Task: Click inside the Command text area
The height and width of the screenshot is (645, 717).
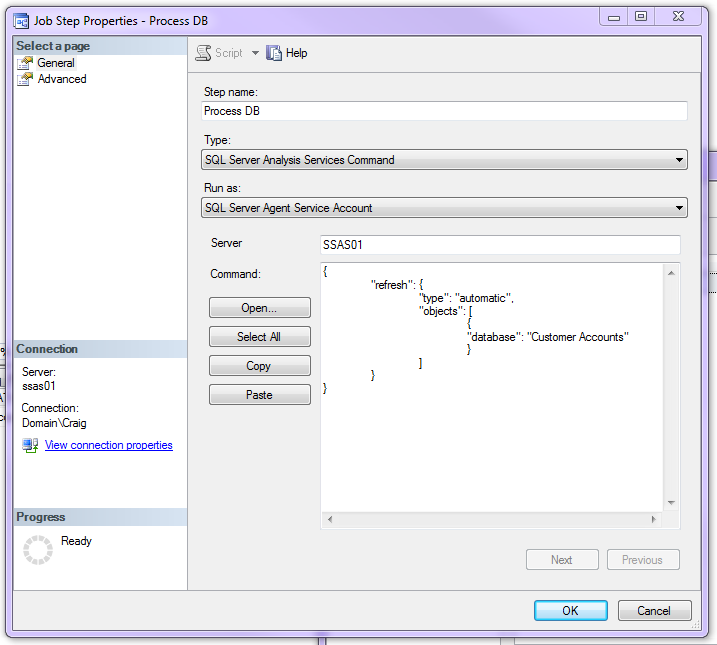Action: (x=492, y=387)
